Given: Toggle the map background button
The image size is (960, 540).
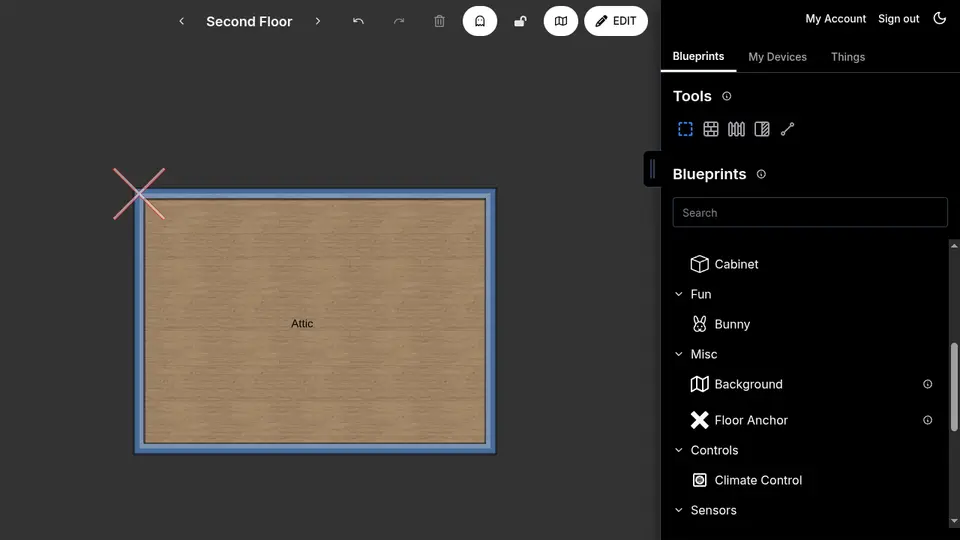Looking at the screenshot, I should pyautogui.click(x=560, y=21).
